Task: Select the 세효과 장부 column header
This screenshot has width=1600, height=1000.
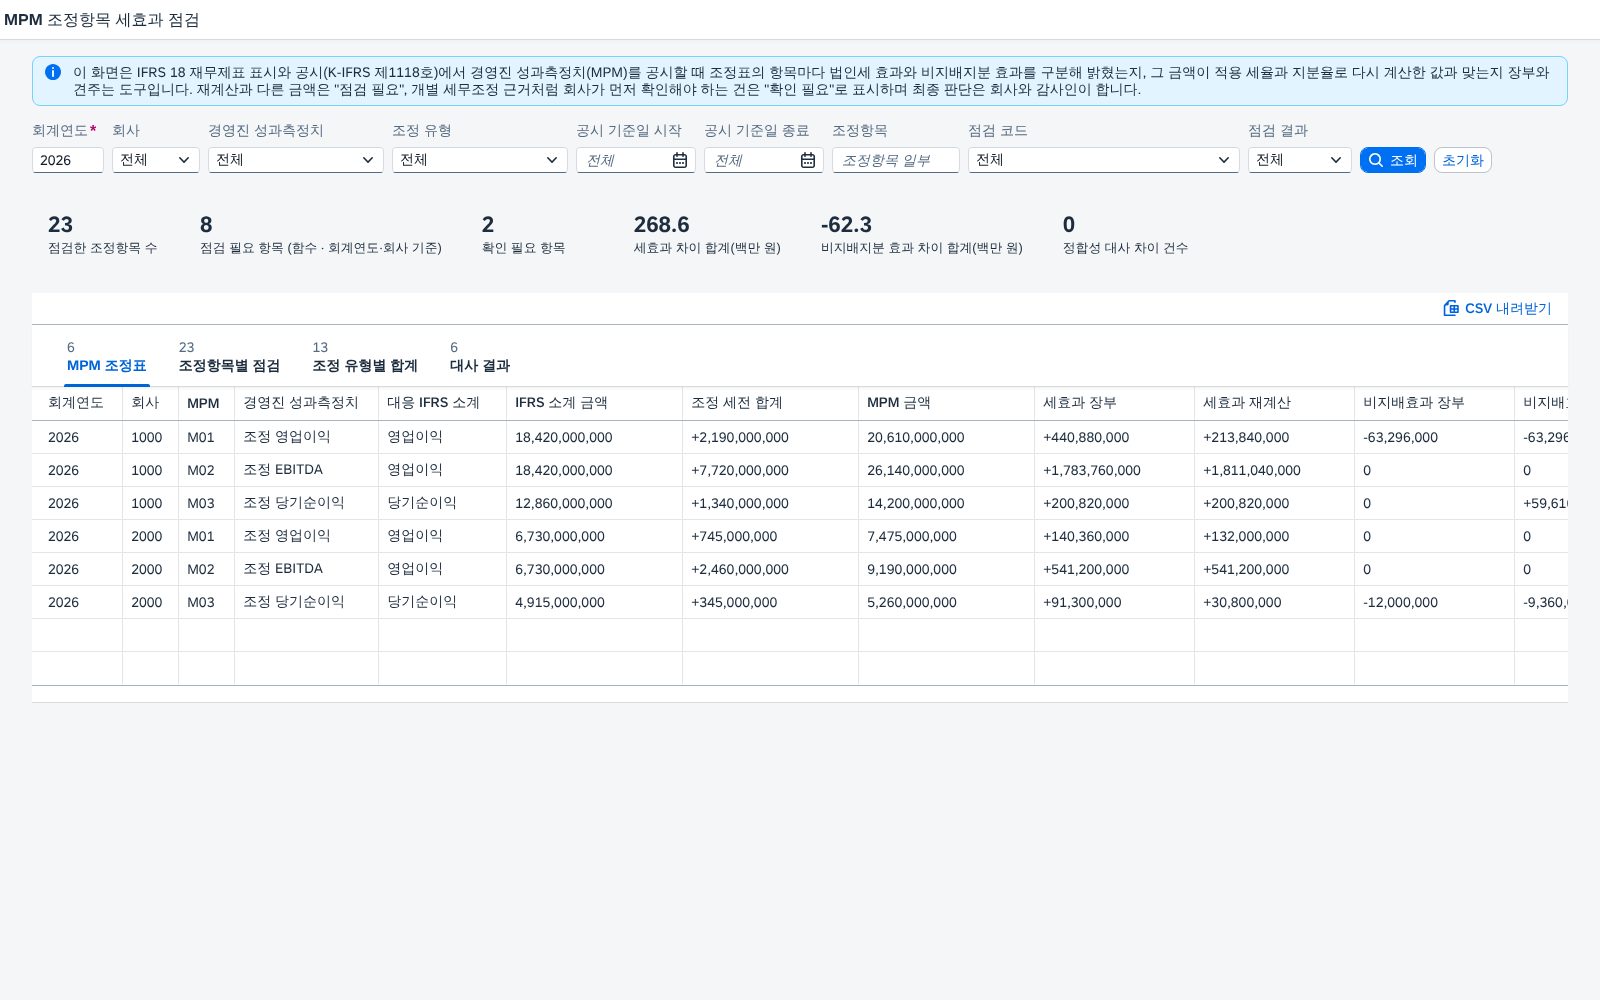Action: [x=1114, y=403]
